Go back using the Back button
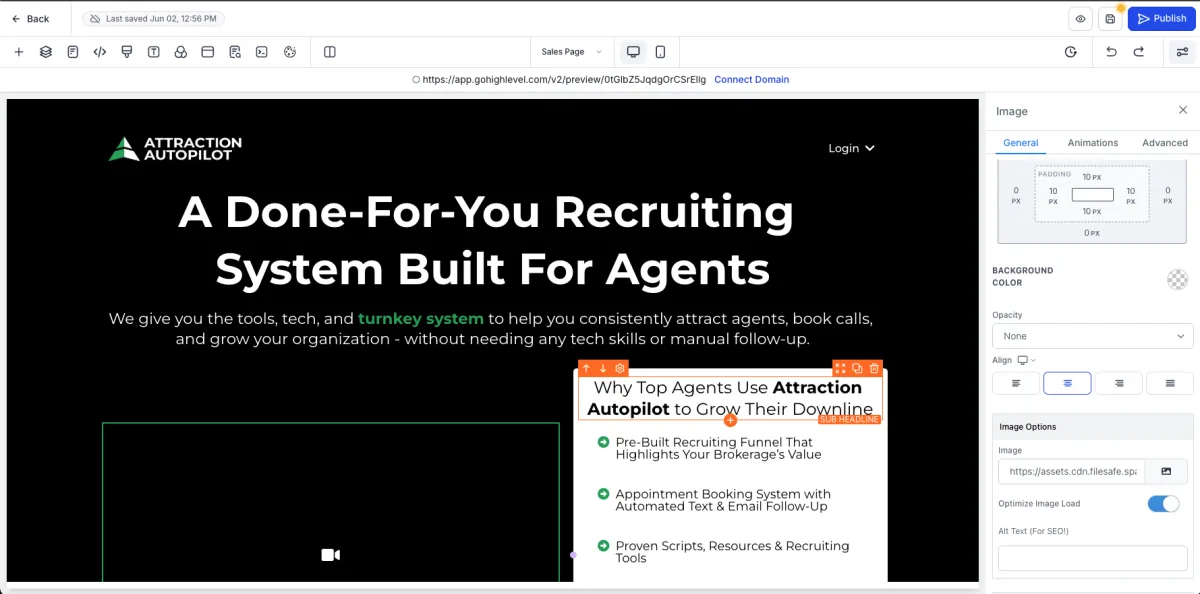Viewport: 1200px width, 594px height. (x=30, y=19)
